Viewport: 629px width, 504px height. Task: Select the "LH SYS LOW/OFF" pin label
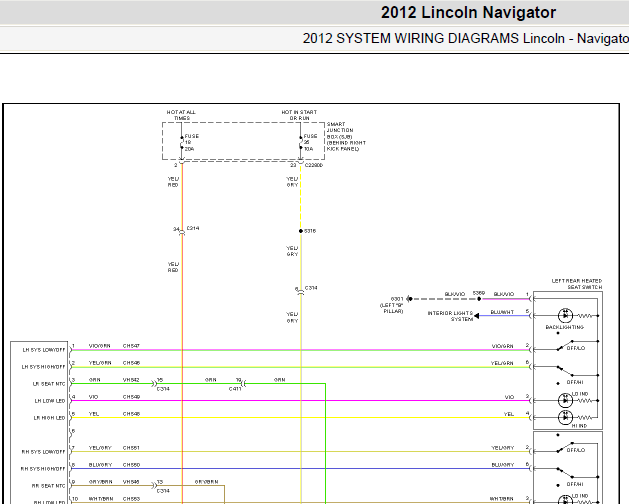[43, 350]
